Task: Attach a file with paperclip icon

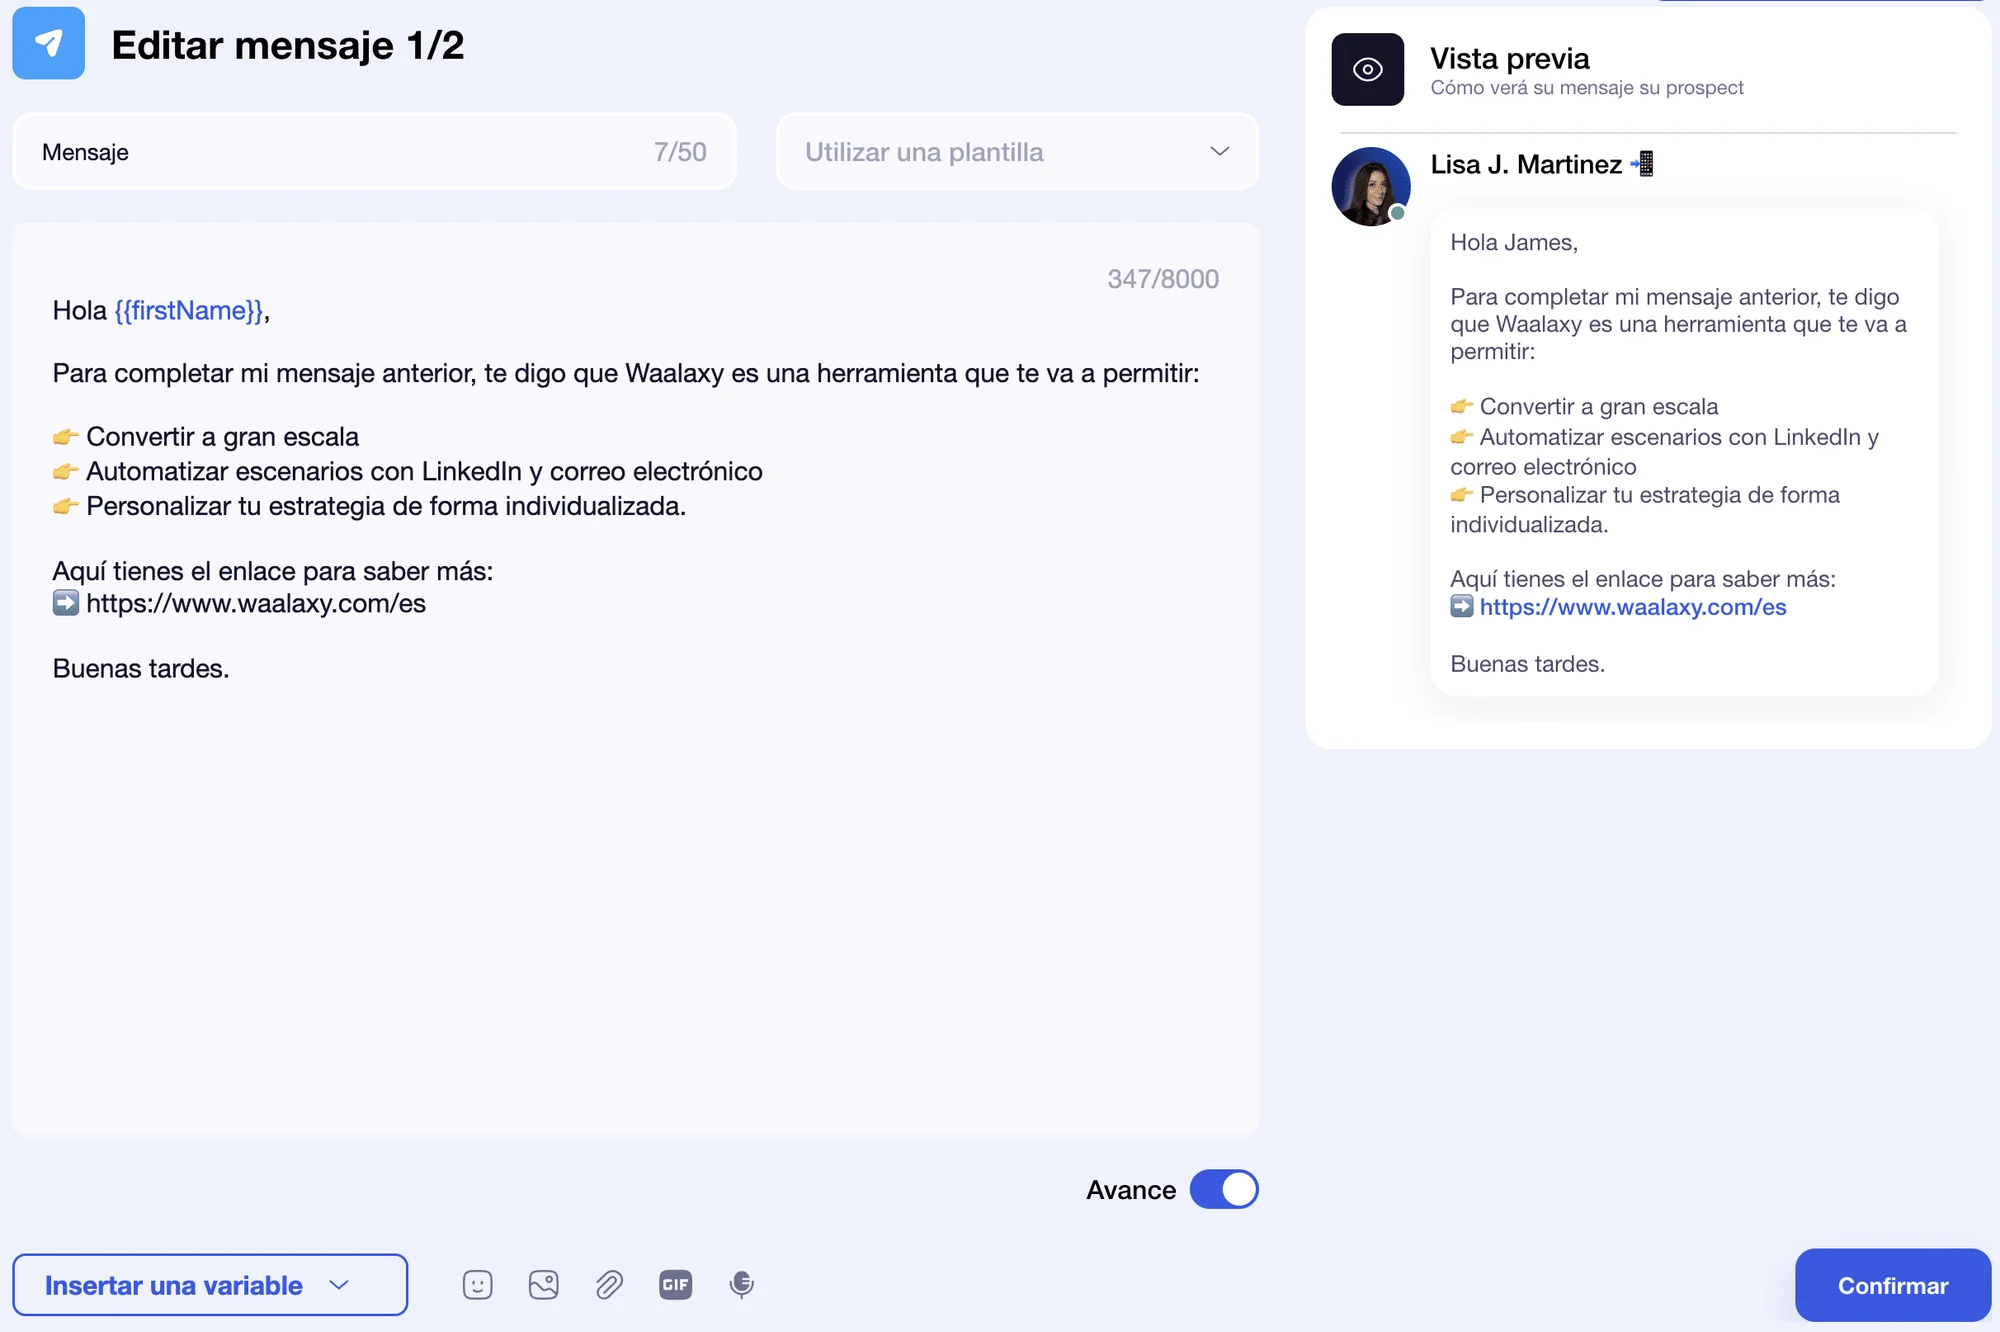Action: point(609,1285)
